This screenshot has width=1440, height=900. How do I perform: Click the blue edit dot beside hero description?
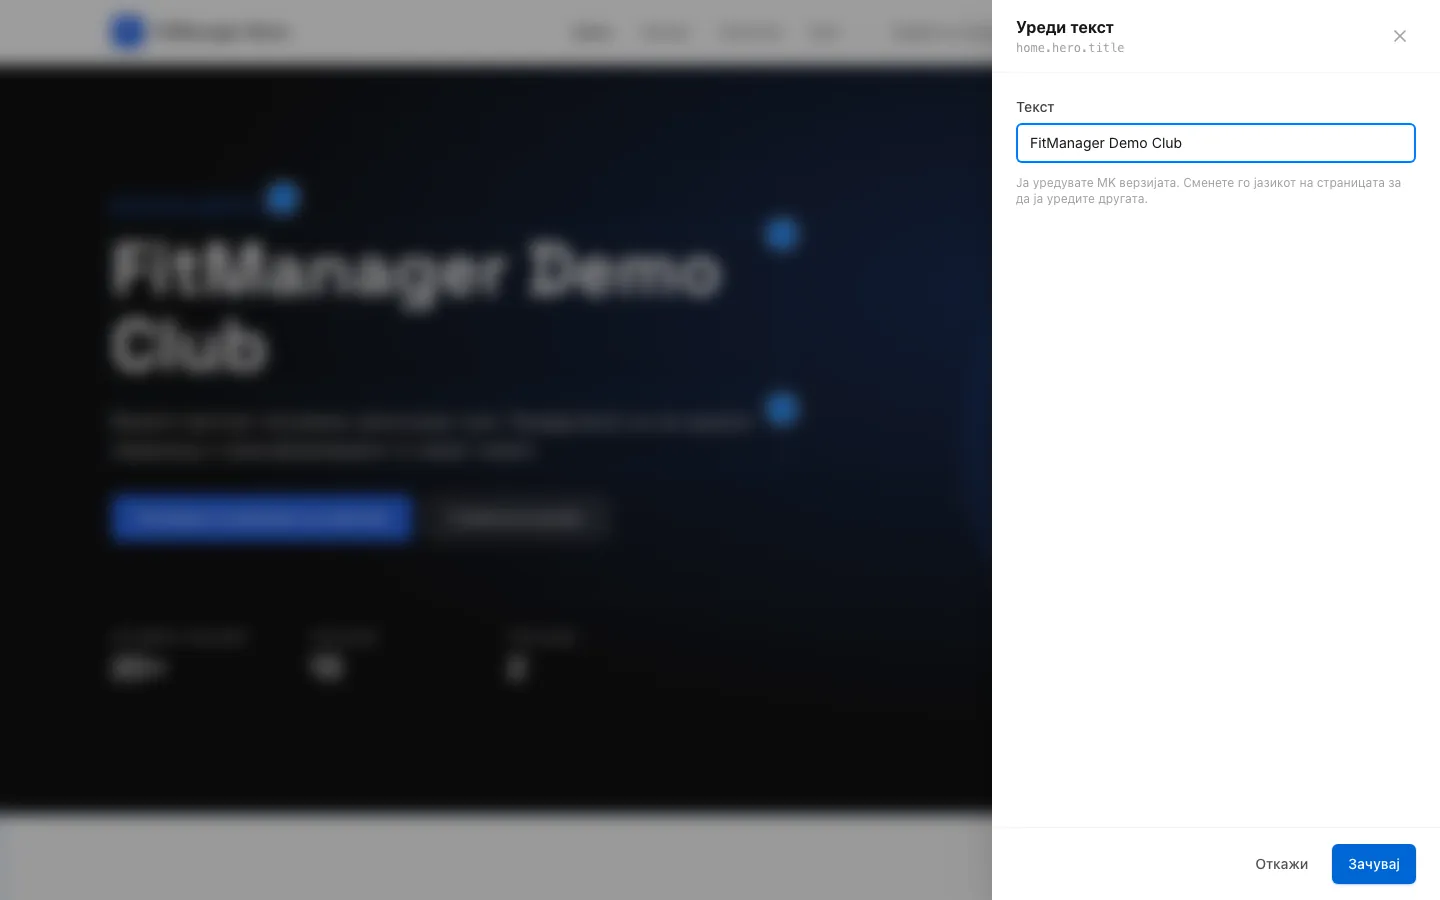tap(782, 408)
